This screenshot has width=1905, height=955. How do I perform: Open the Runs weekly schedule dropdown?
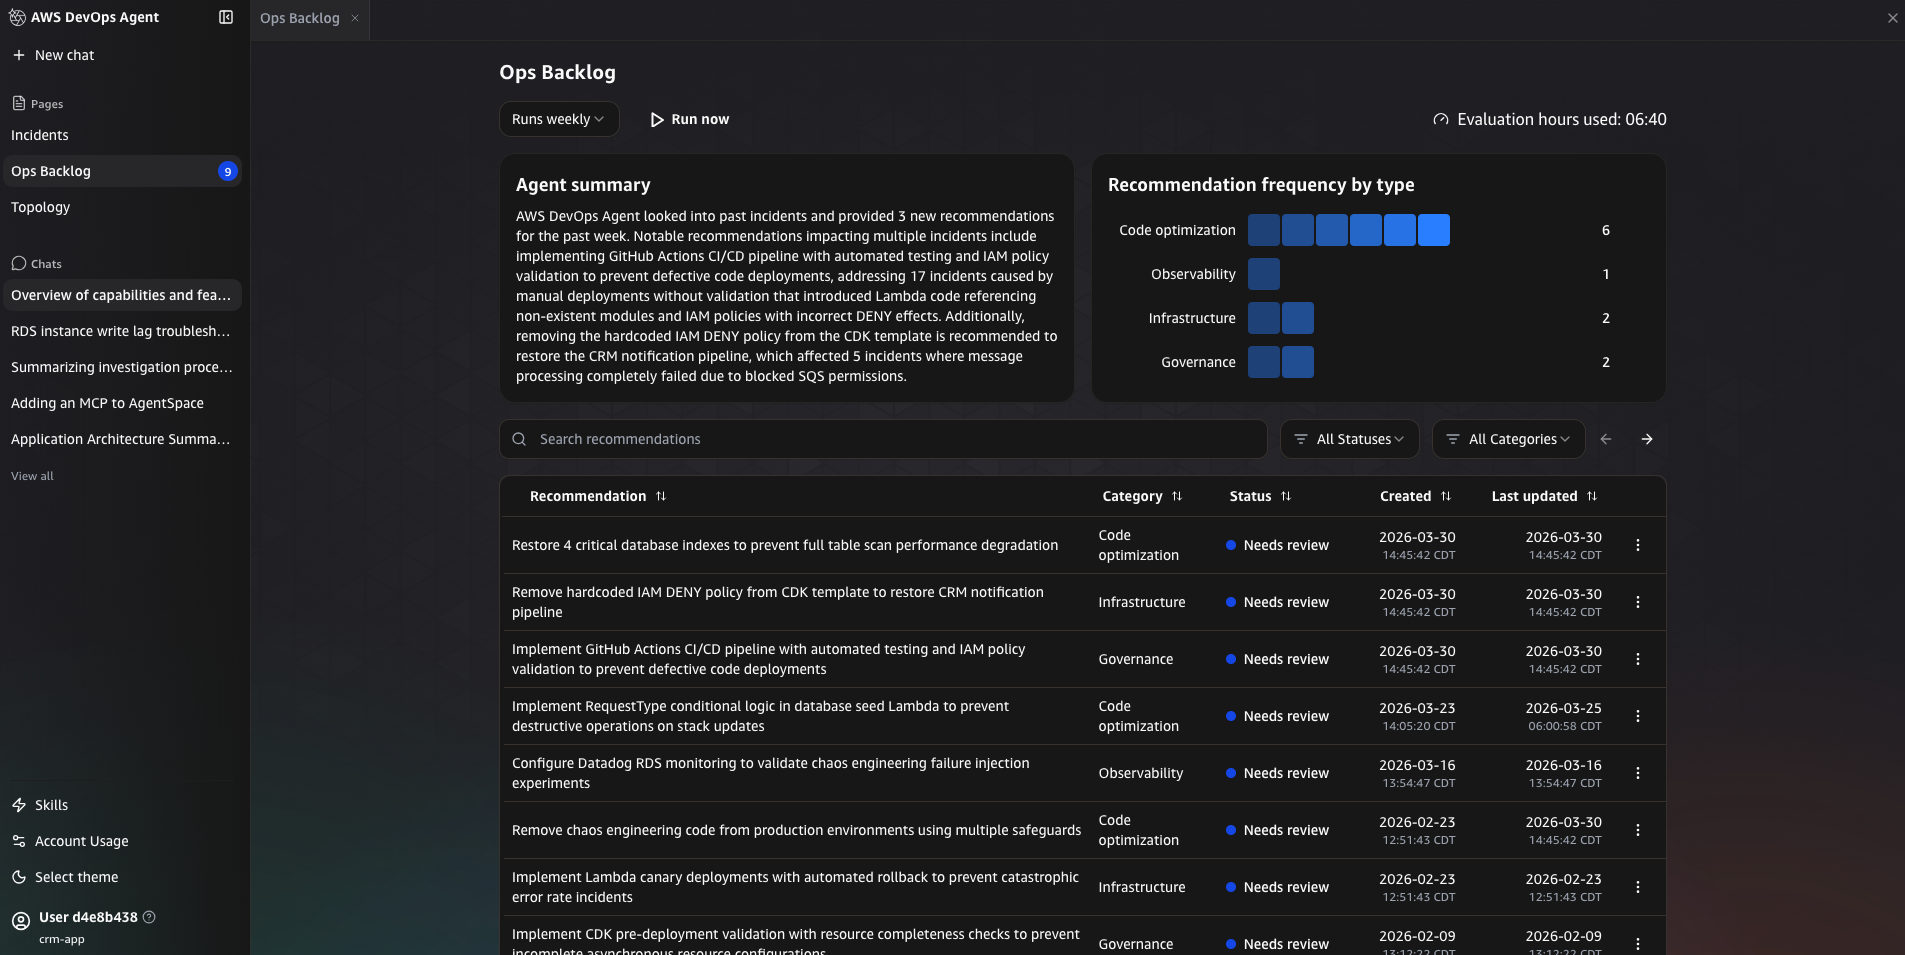(x=558, y=119)
